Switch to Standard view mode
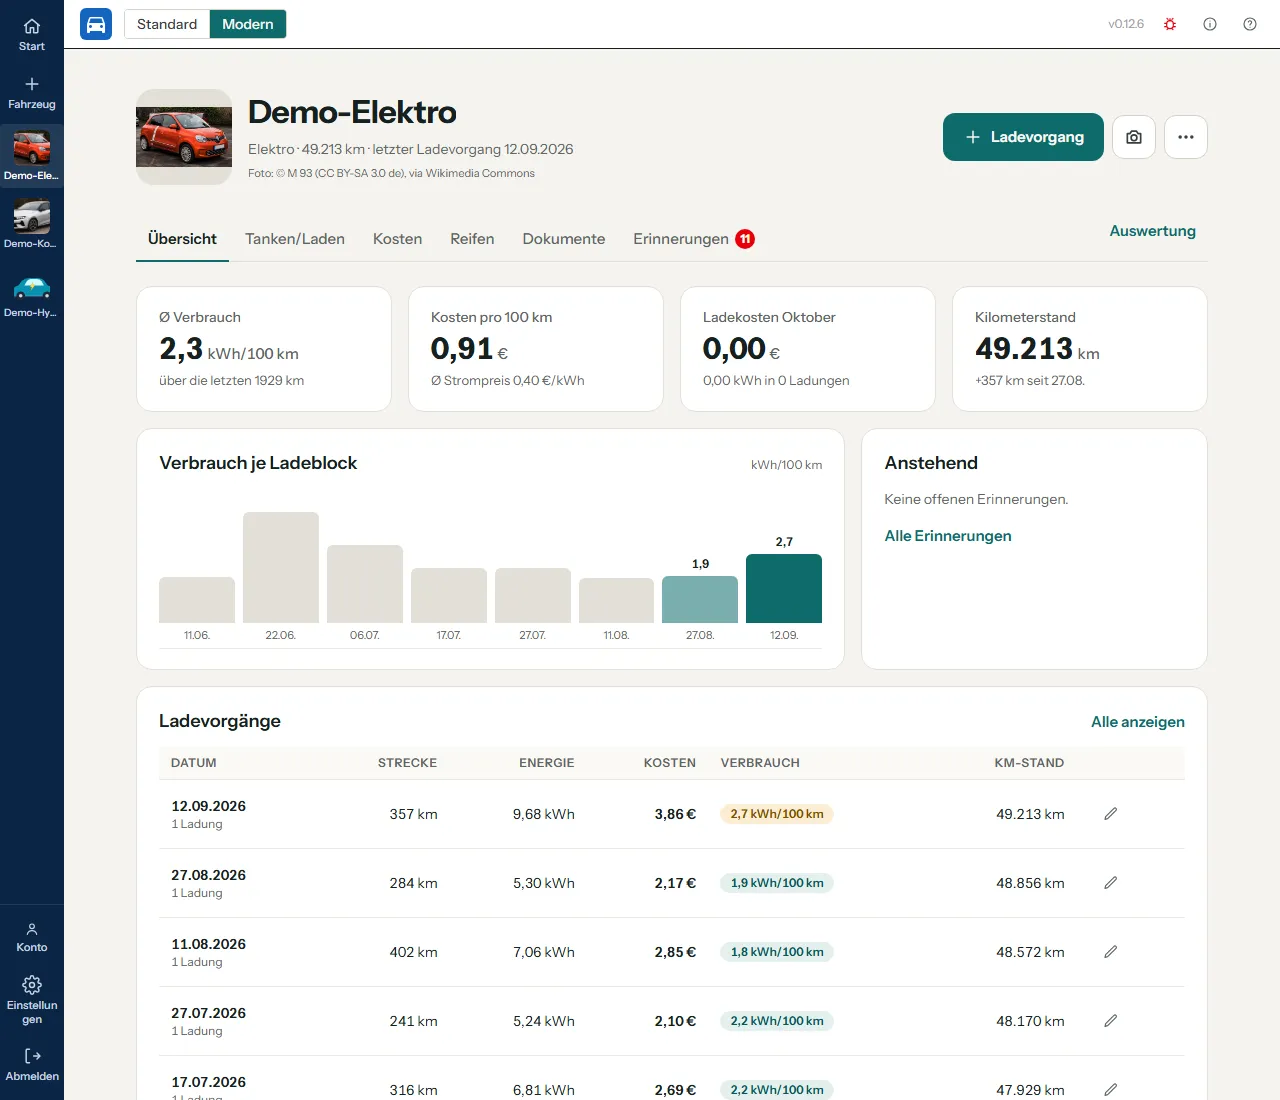 click(x=167, y=24)
